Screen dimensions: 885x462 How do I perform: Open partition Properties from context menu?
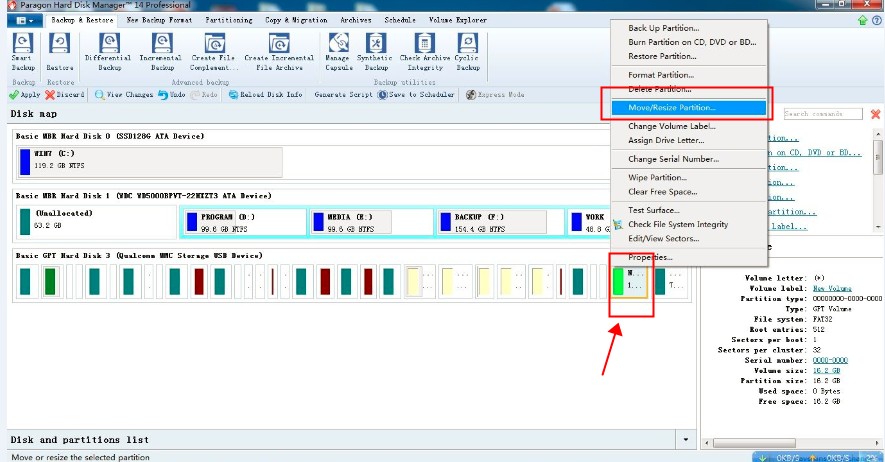click(689, 257)
